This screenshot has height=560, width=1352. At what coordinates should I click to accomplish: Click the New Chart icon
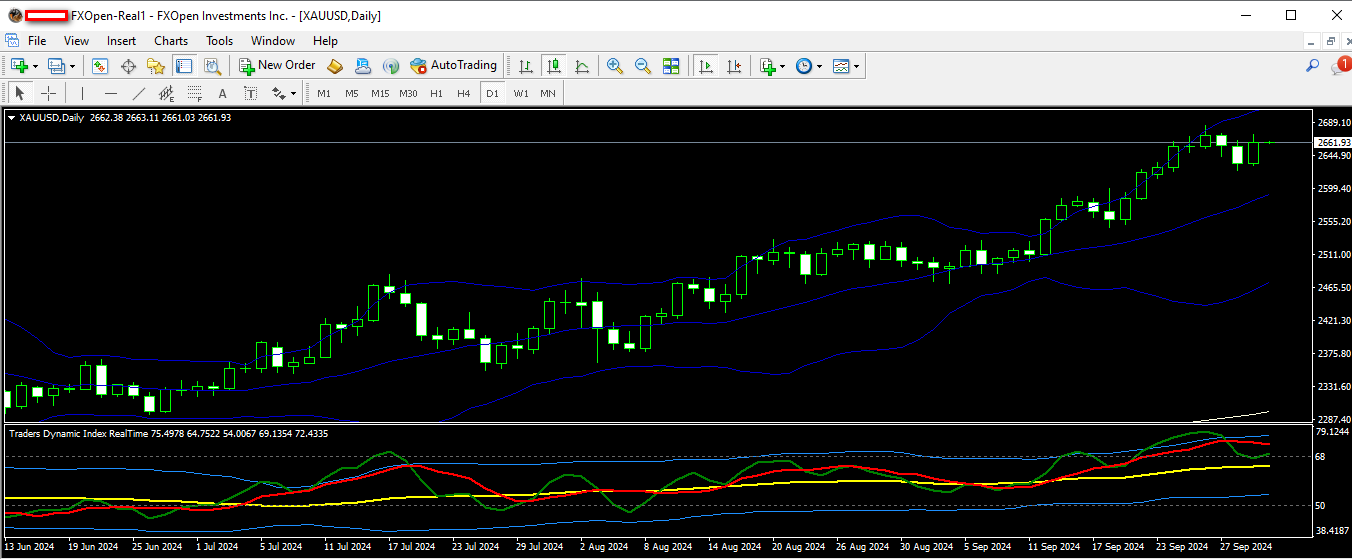click(19, 66)
